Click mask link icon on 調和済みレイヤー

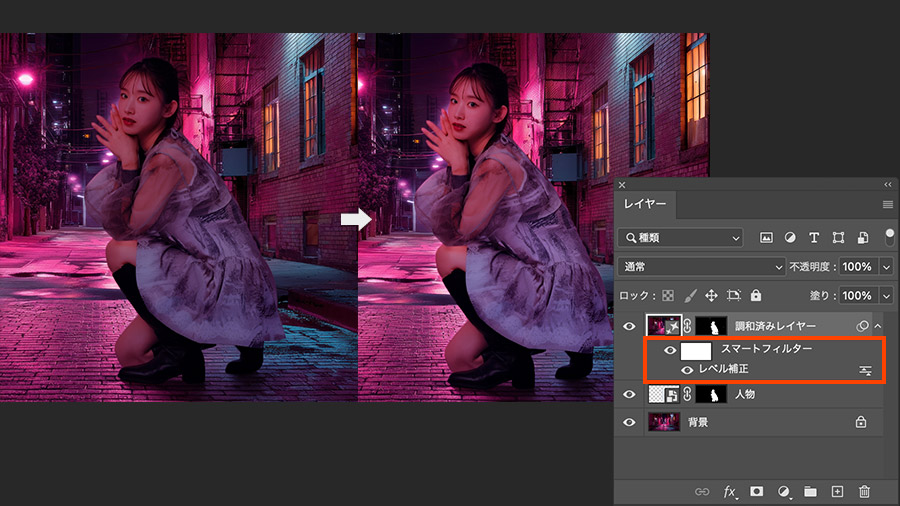click(x=688, y=326)
